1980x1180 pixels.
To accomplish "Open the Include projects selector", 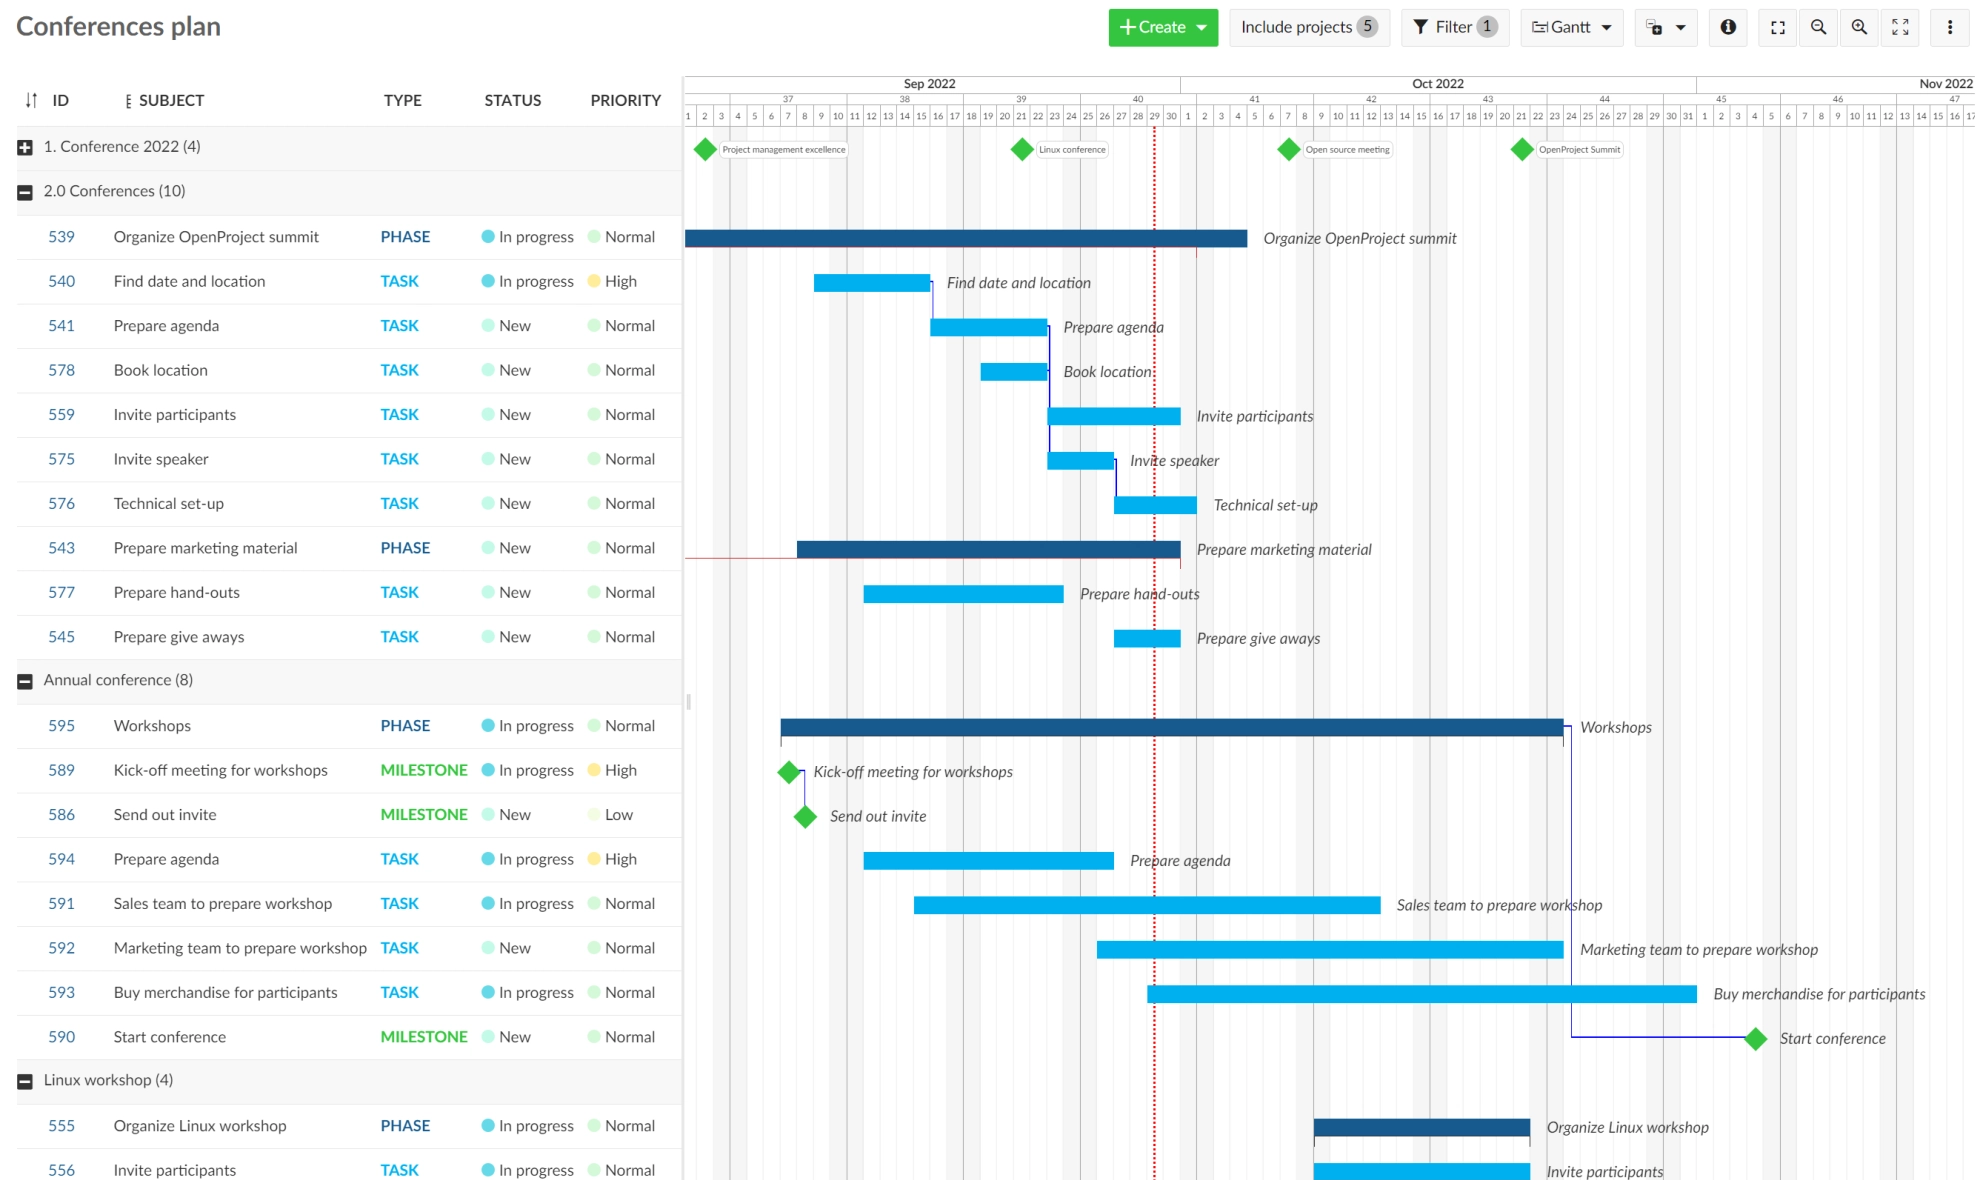I will [1309, 27].
